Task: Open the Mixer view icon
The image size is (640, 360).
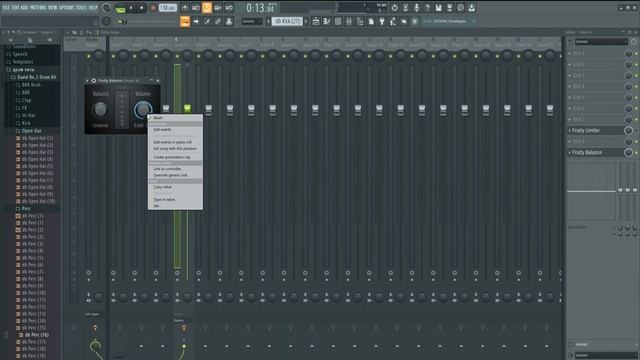Action: click(x=349, y=21)
